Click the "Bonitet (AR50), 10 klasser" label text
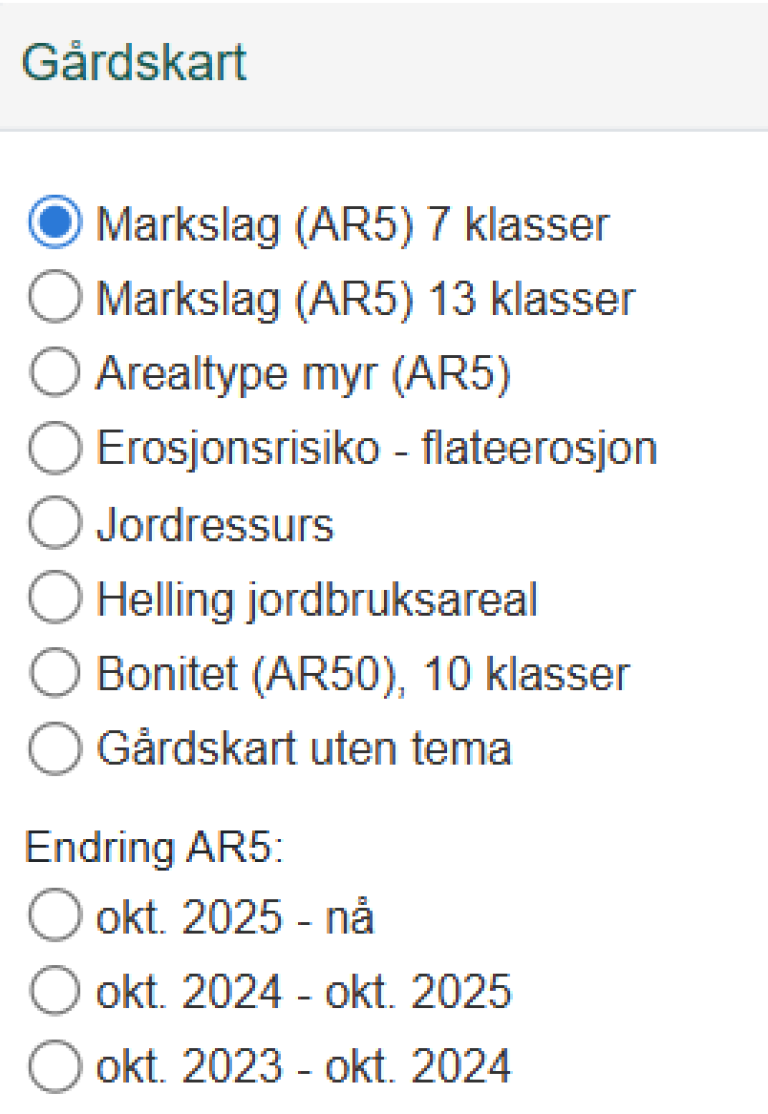 click(x=363, y=674)
